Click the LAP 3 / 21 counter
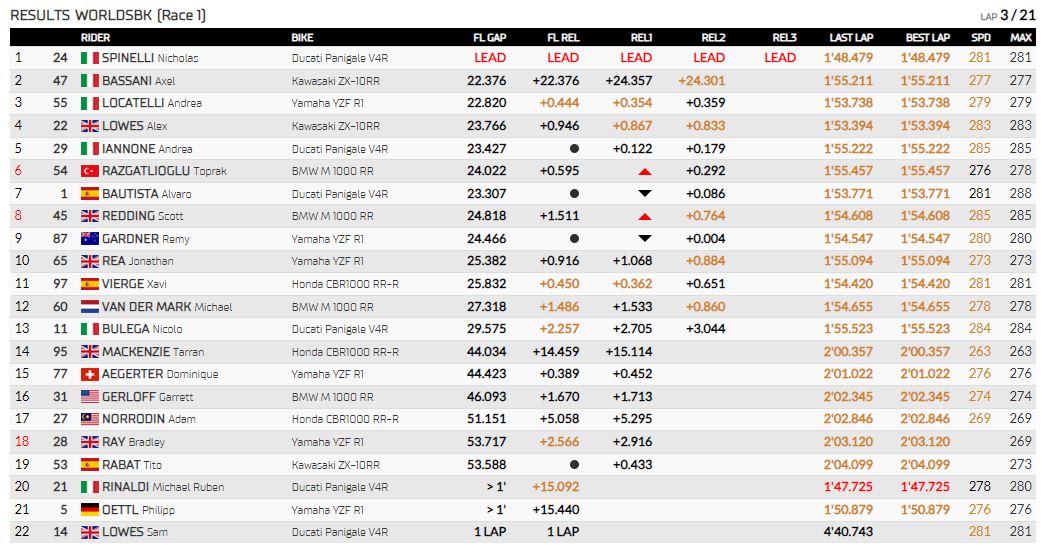The image size is (1058, 552). click(x=1008, y=16)
